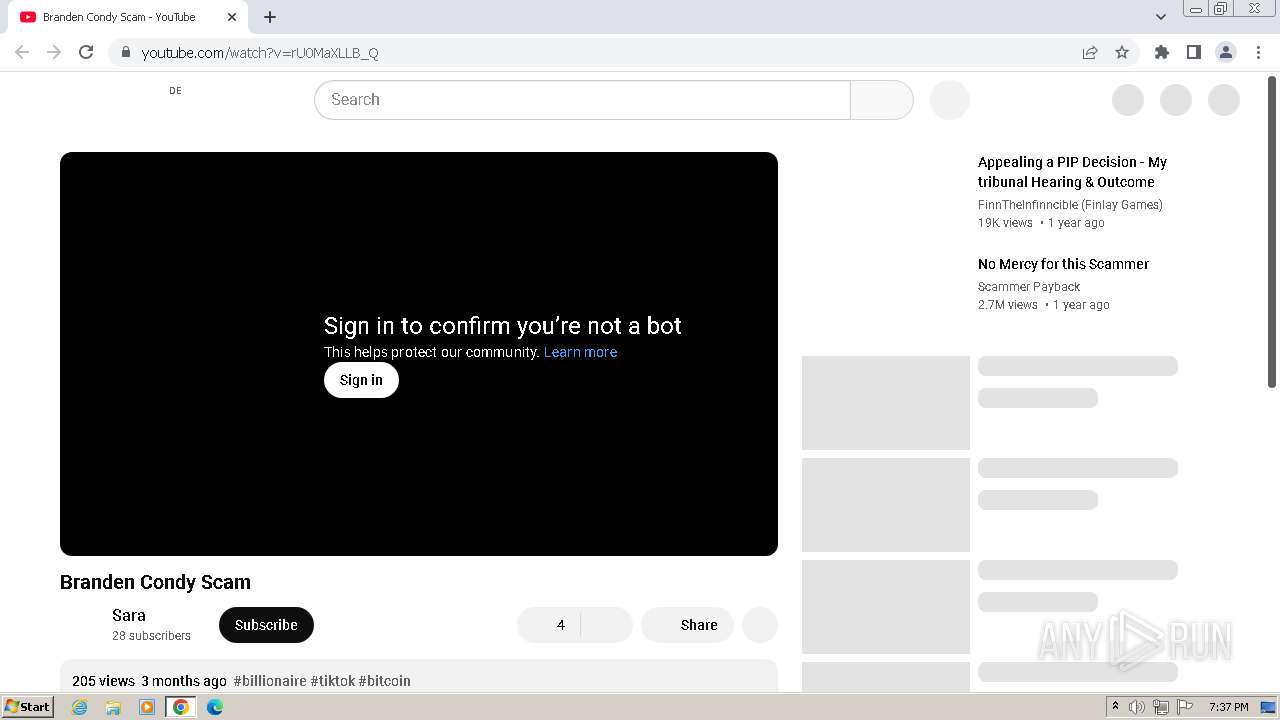This screenshot has width=1280, height=720.
Task: Subscribe to the Sara channel
Action: point(266,625)
